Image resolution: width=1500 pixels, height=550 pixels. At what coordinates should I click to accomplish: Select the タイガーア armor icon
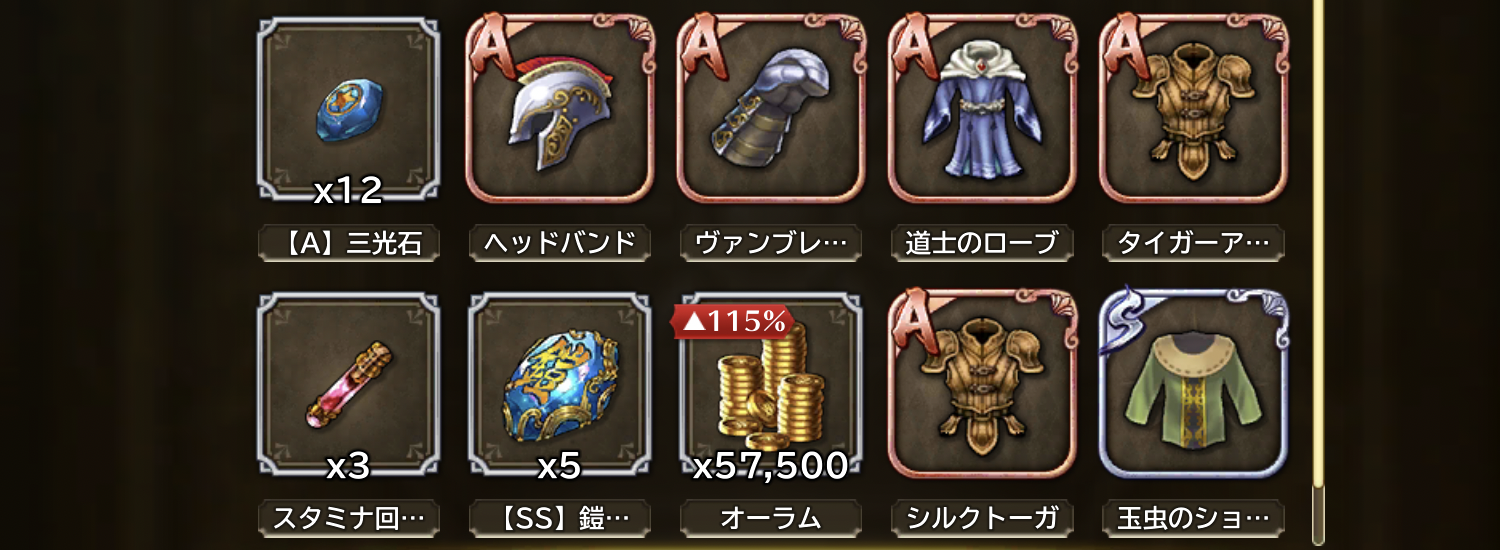click(x=1194, y=109)
